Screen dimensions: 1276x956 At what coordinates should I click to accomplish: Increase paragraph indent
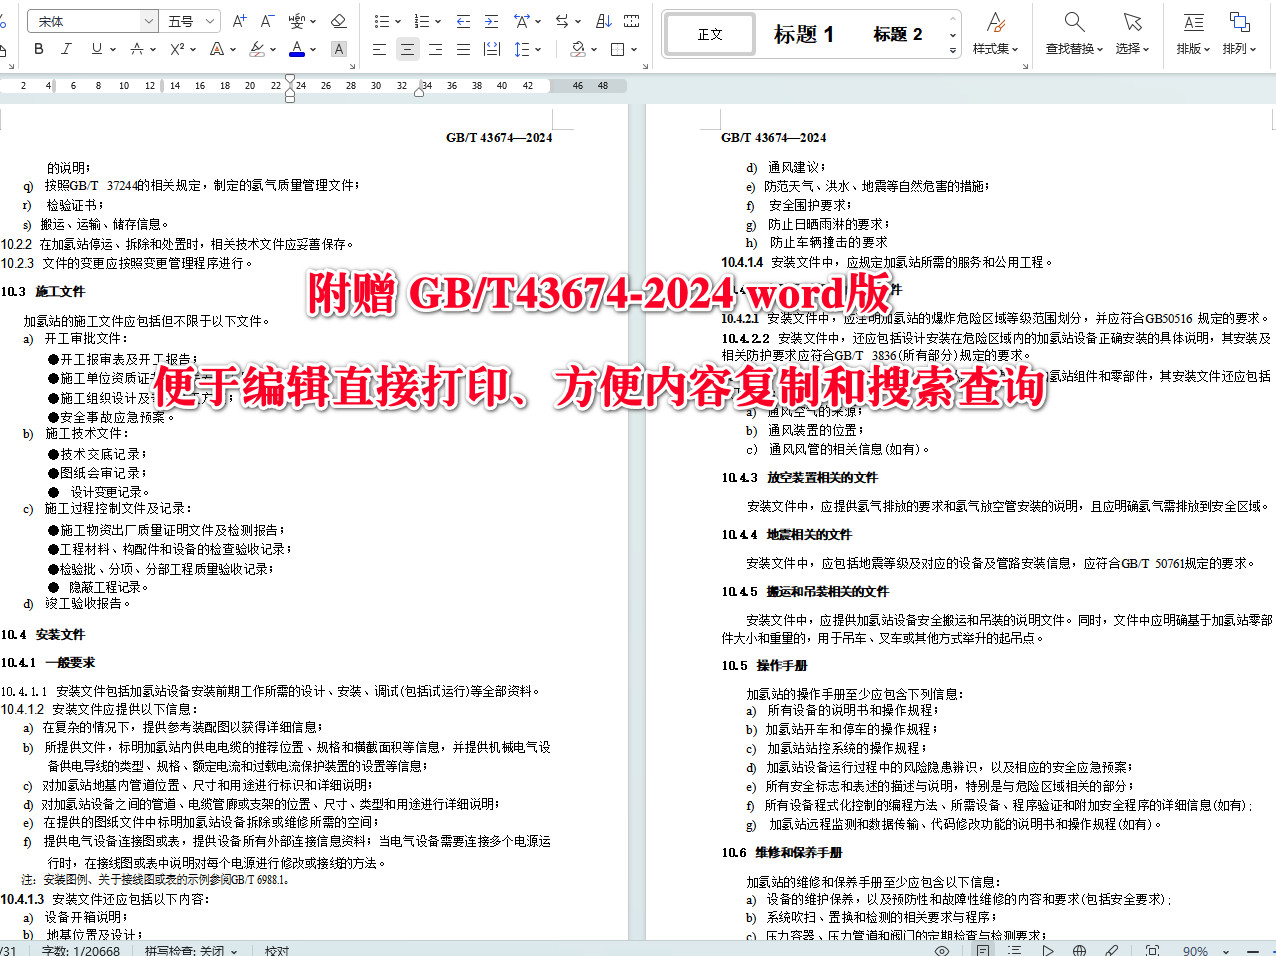point(491,21)
